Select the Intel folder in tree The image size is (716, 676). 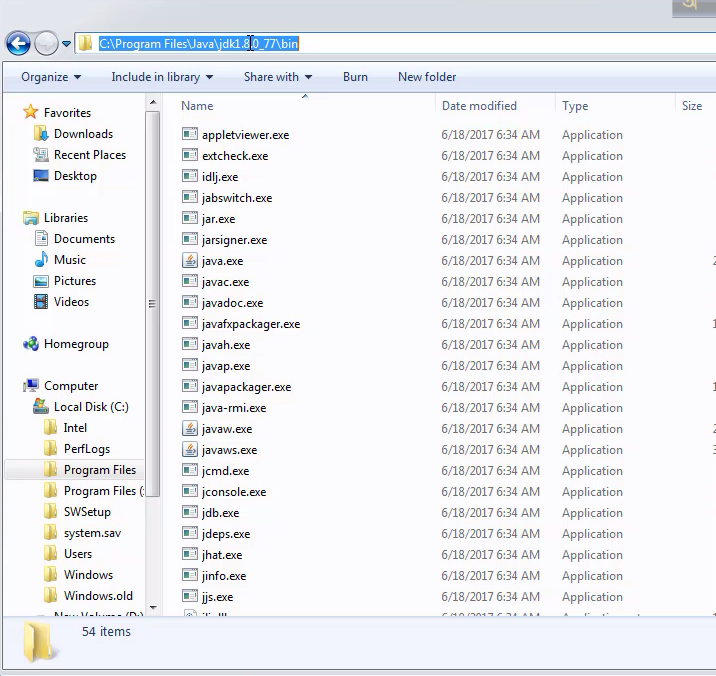tap(75, 428)
